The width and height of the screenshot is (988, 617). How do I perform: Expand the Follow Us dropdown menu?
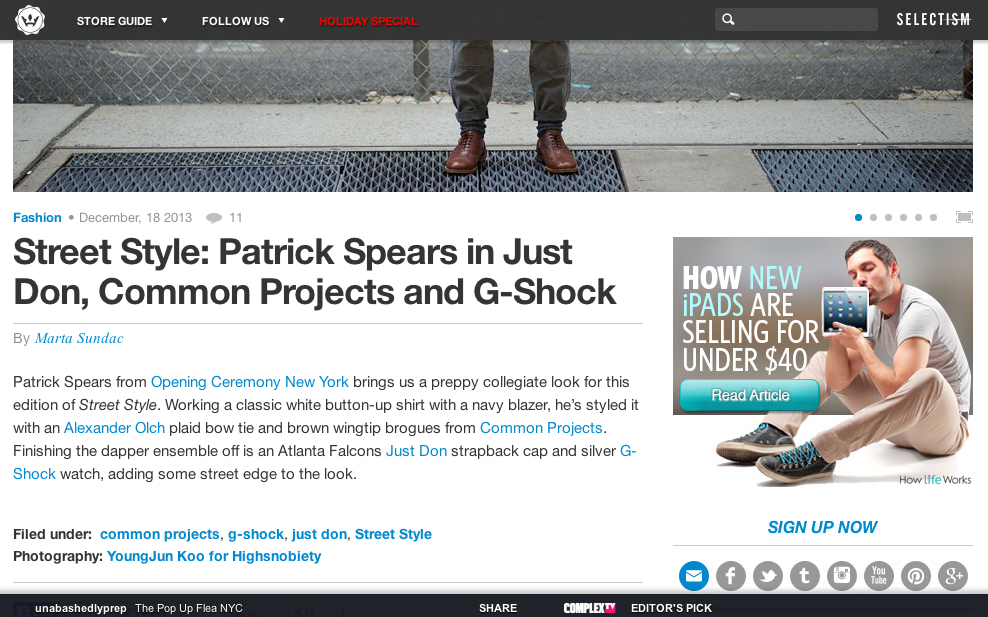coord(243,21)
